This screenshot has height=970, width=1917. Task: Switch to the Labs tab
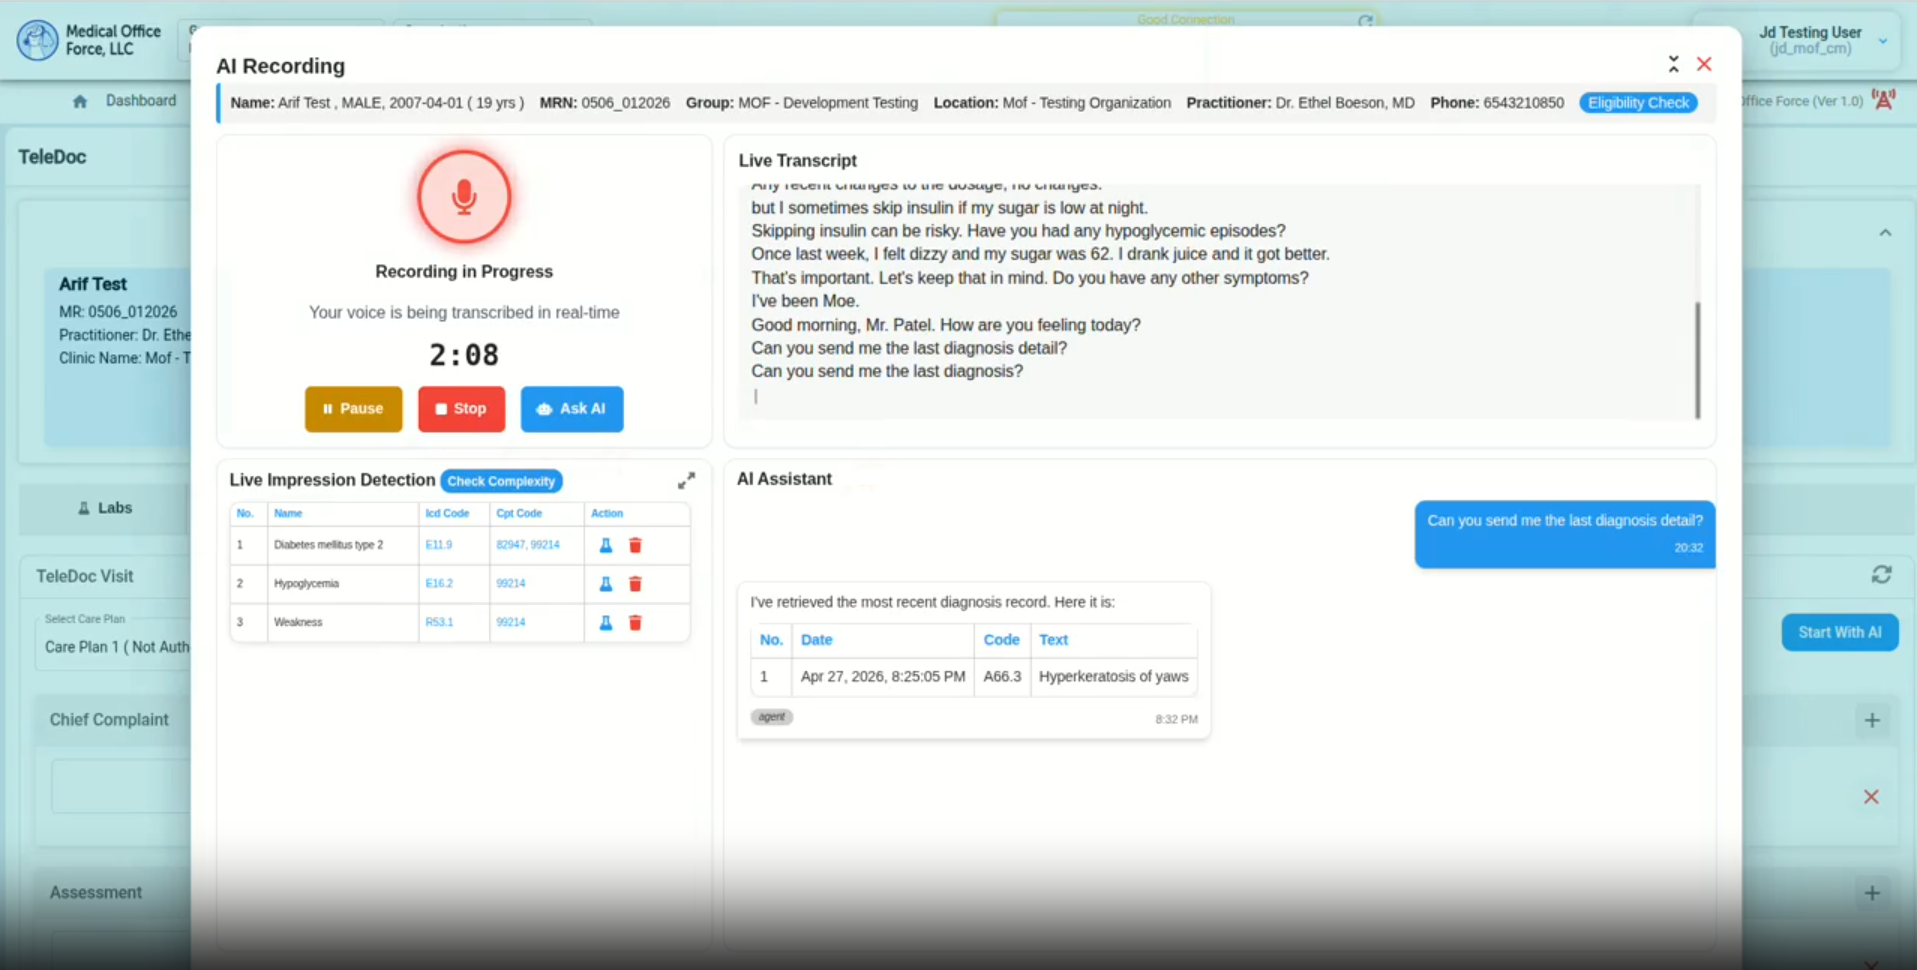coord(105,508)
